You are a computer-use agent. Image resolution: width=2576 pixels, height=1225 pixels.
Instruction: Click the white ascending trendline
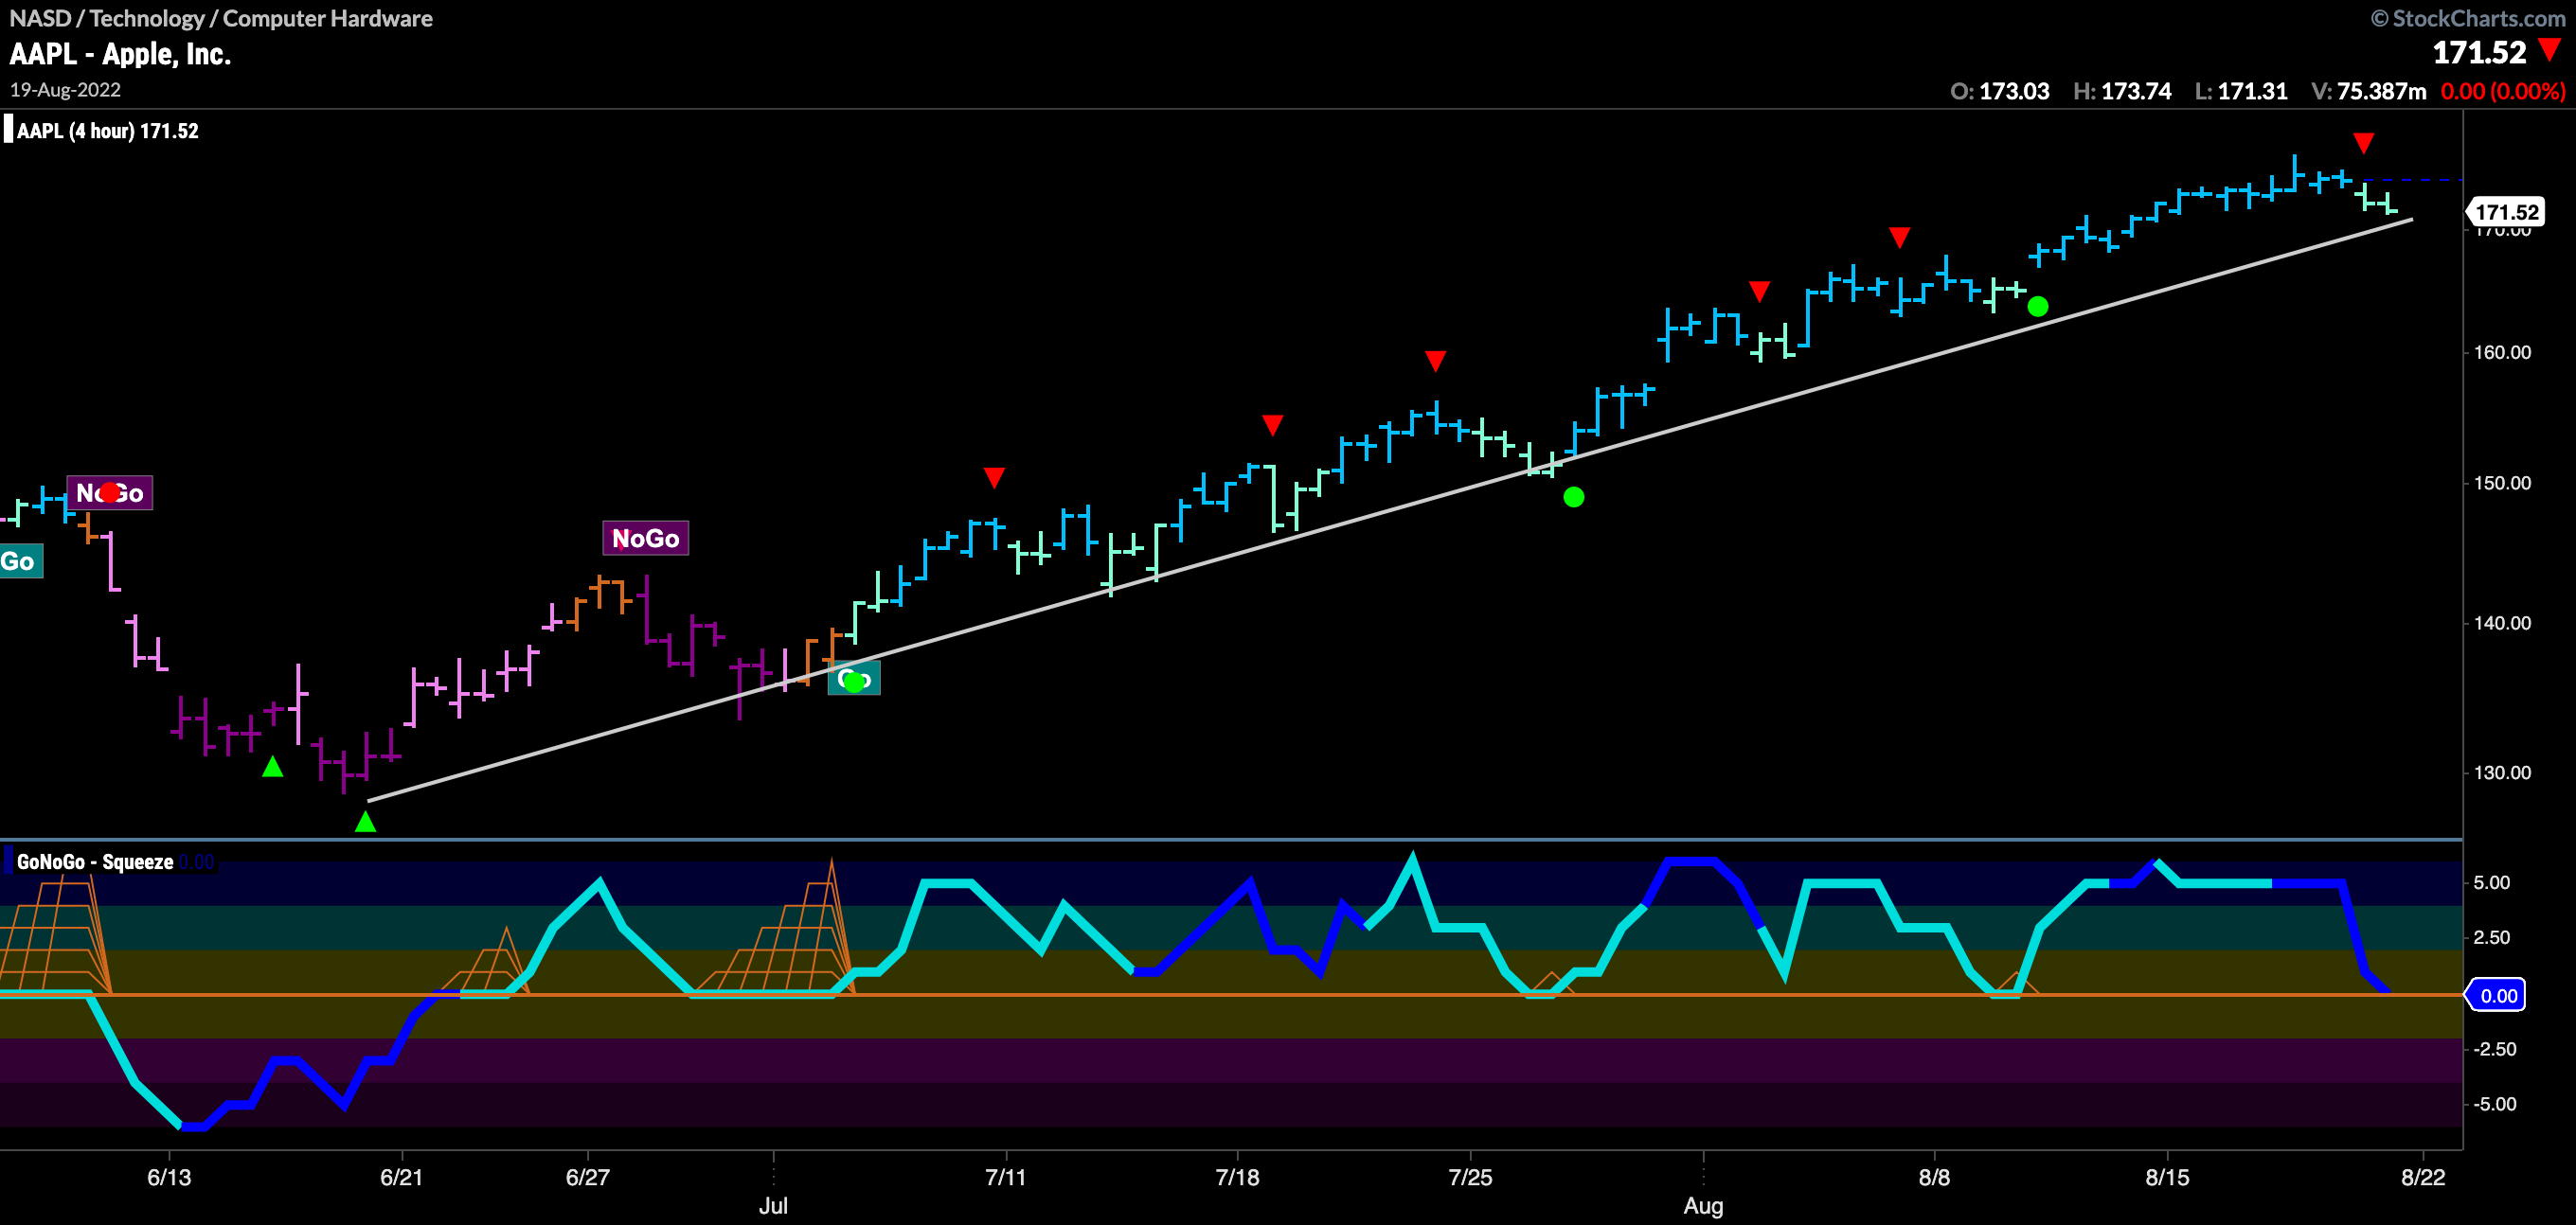pos(1390,510)
